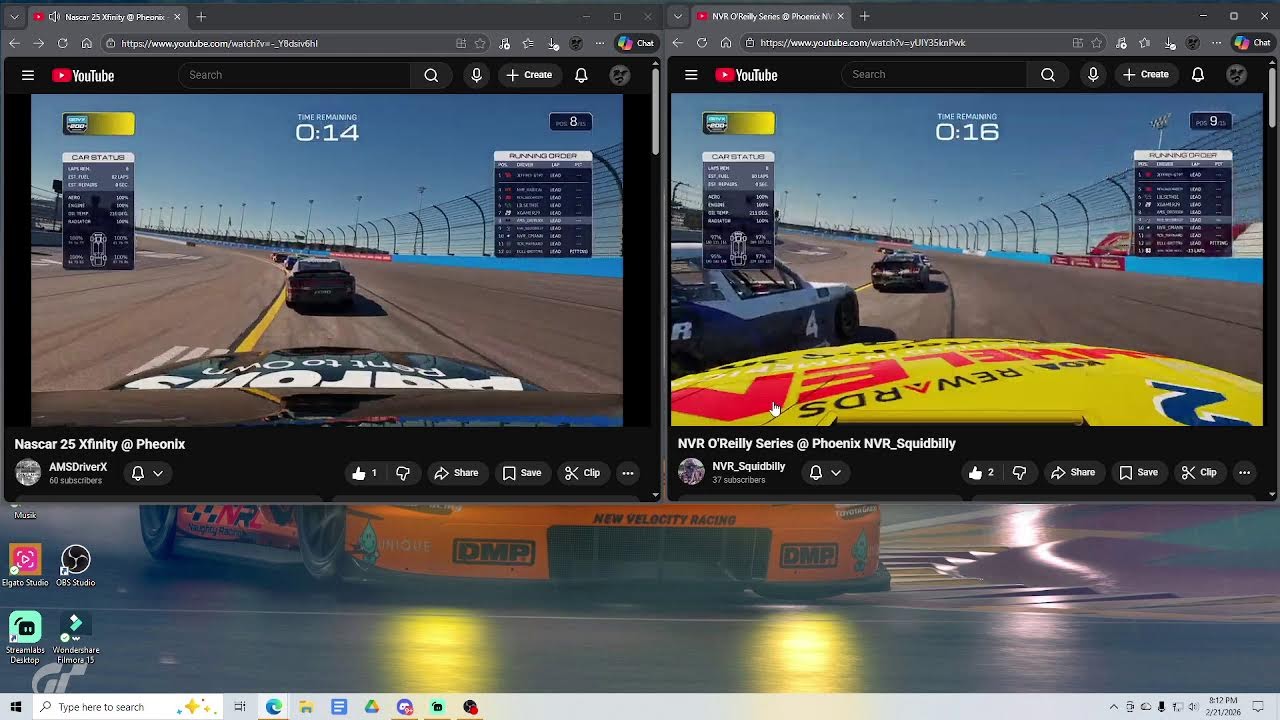Add left page to favorites with star icon

pos(480,43)
